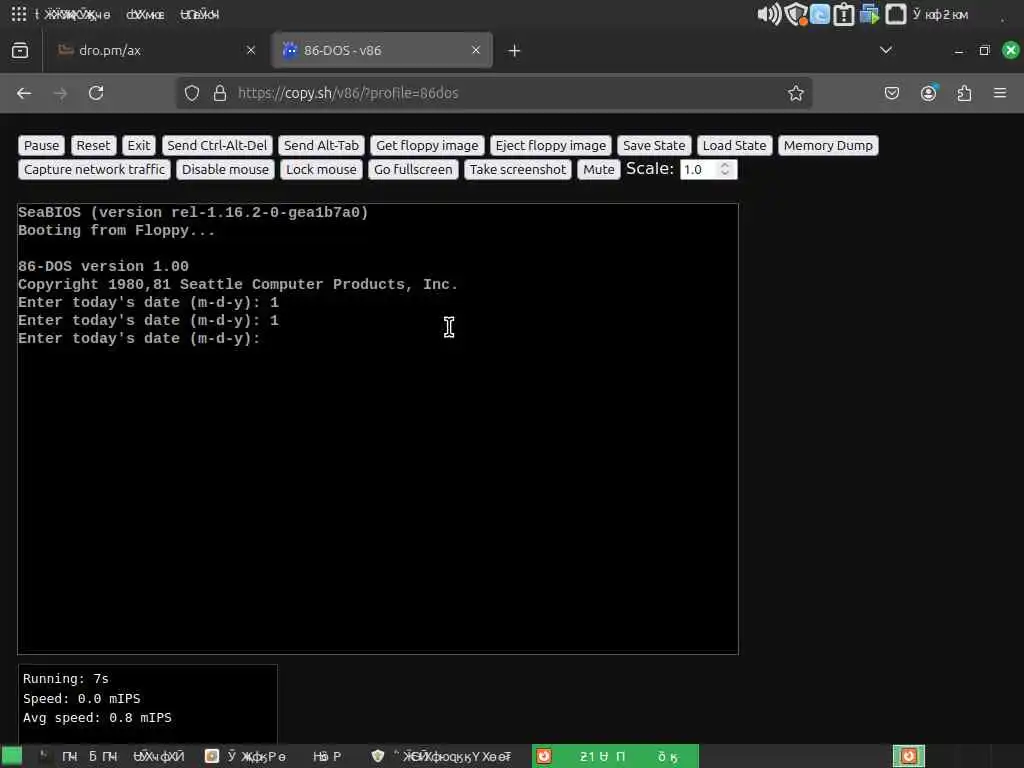Open a new browser tab

click(515, 50)
